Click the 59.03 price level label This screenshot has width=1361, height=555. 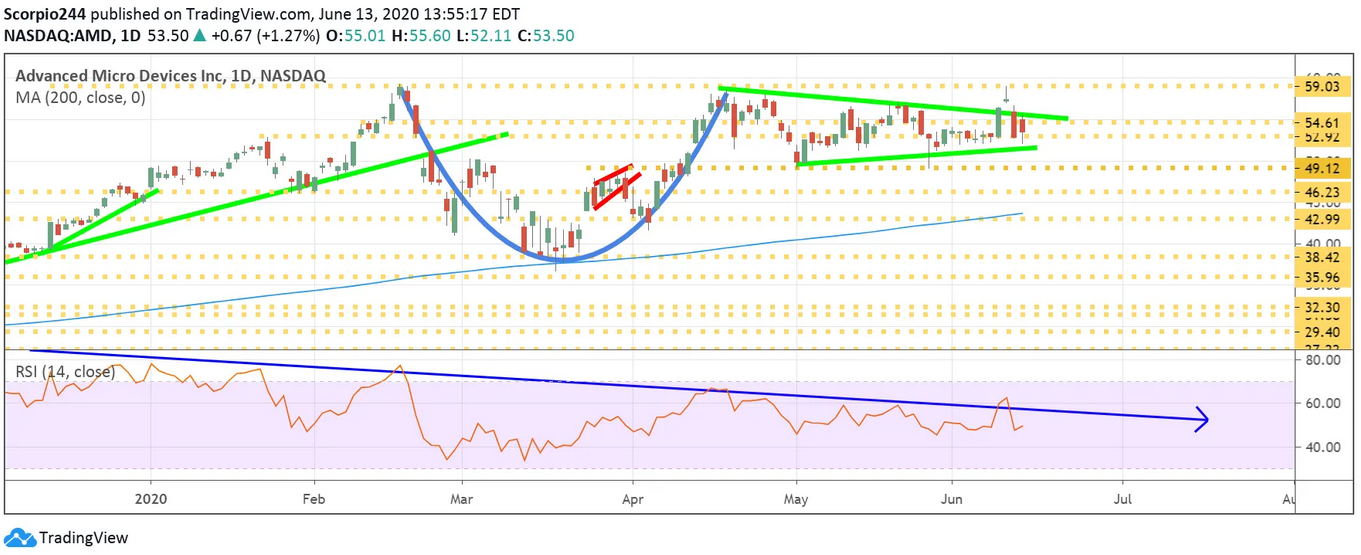1321,87
